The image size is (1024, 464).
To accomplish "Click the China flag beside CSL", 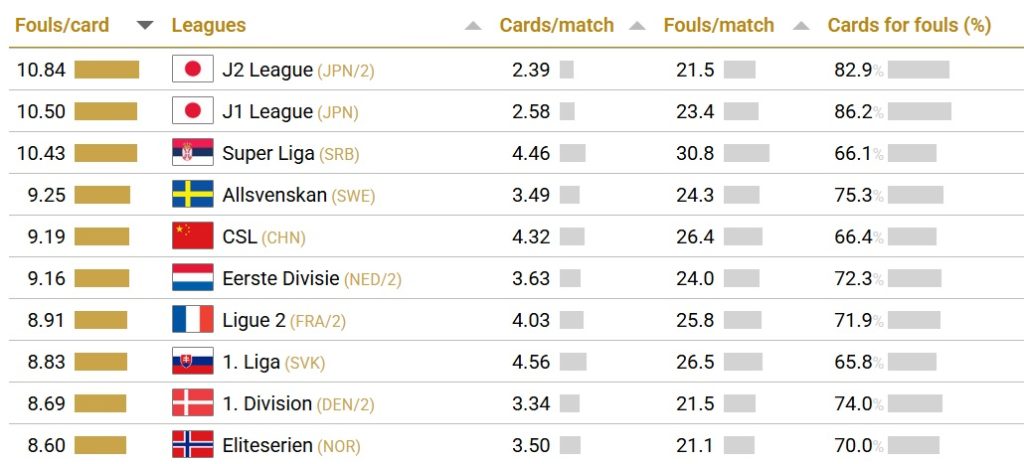I will 193,237.
